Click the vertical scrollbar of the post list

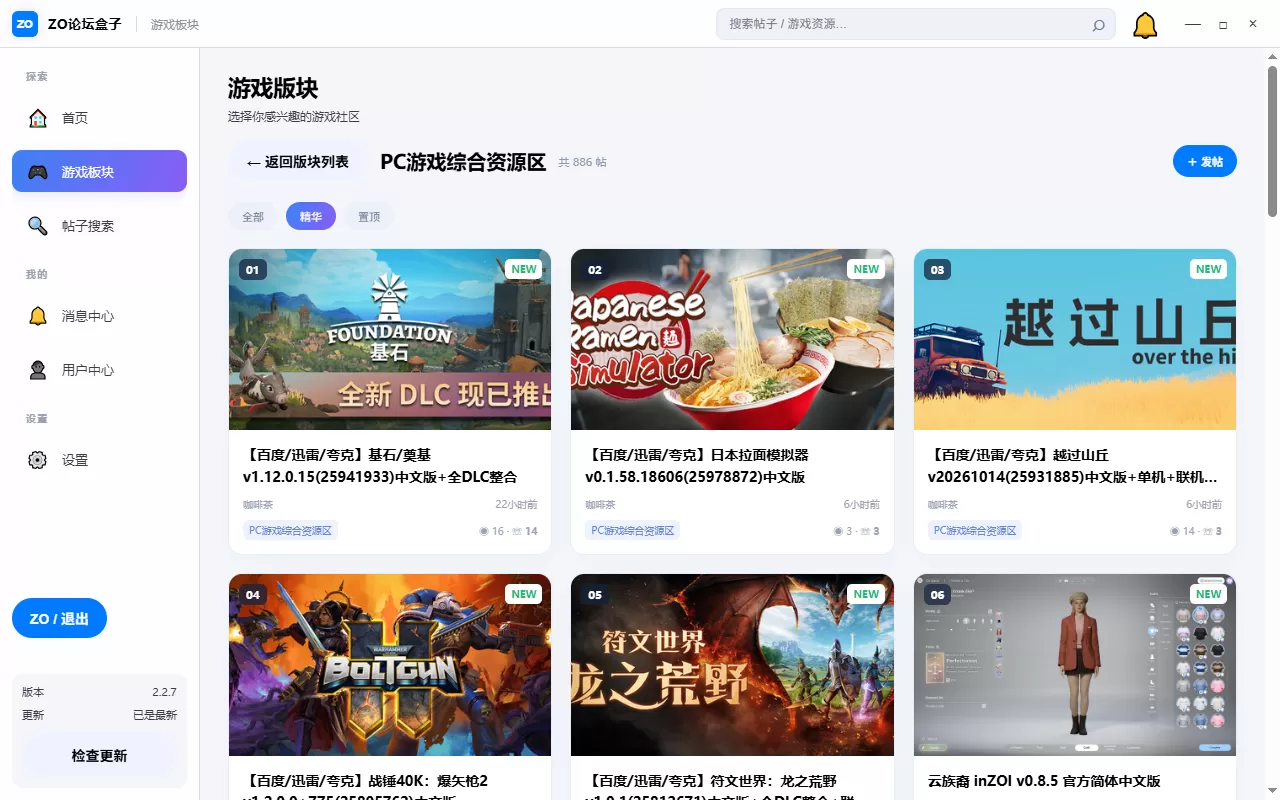1272,140
